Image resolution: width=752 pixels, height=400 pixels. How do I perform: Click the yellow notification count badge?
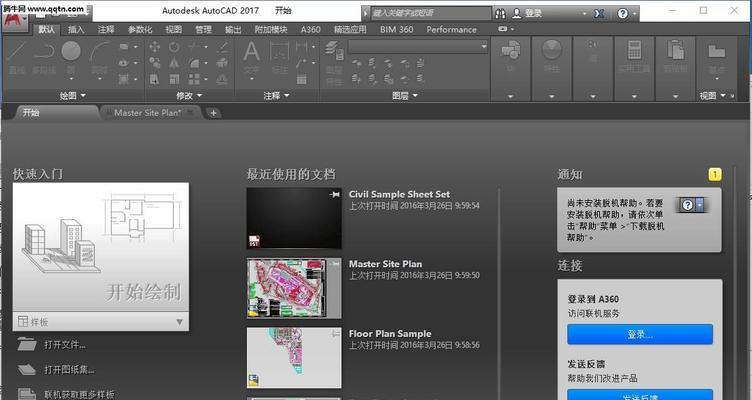pos(715,174)
